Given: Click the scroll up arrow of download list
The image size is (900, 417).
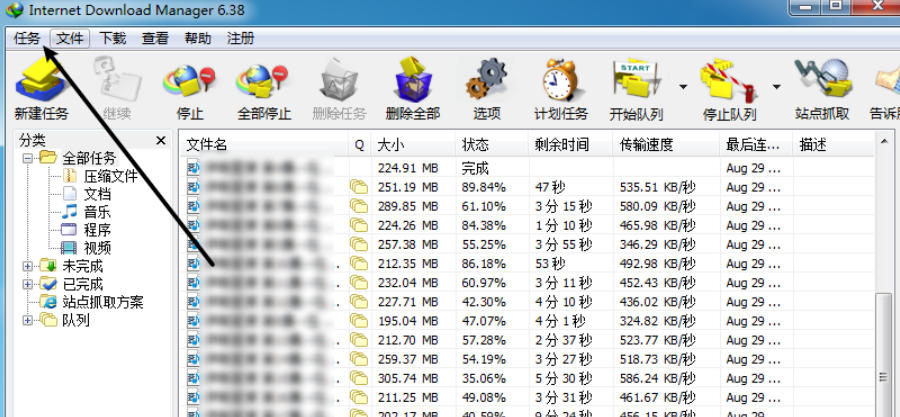Looking at the screenshot, I should pos(883,141).
